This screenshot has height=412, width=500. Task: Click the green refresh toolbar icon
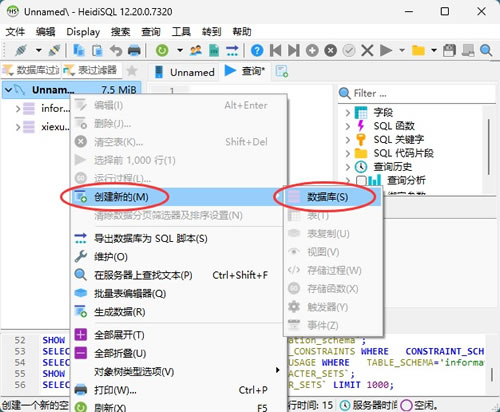click(x=162, y=51)
